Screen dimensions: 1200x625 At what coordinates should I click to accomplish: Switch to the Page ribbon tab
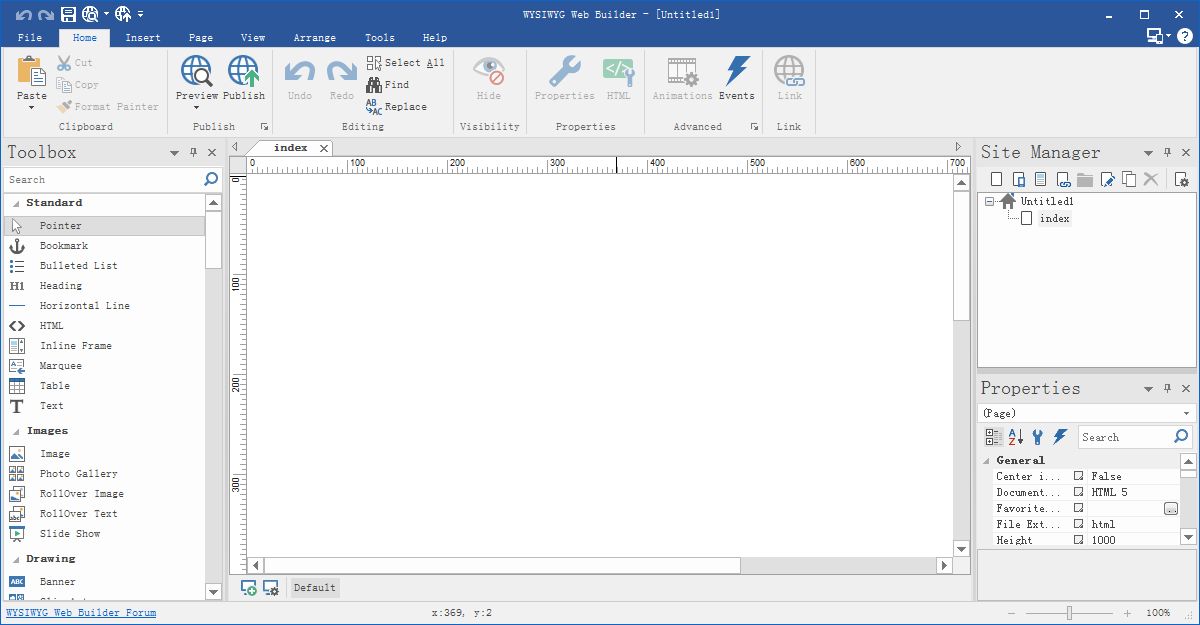click(x=201, y=38)
